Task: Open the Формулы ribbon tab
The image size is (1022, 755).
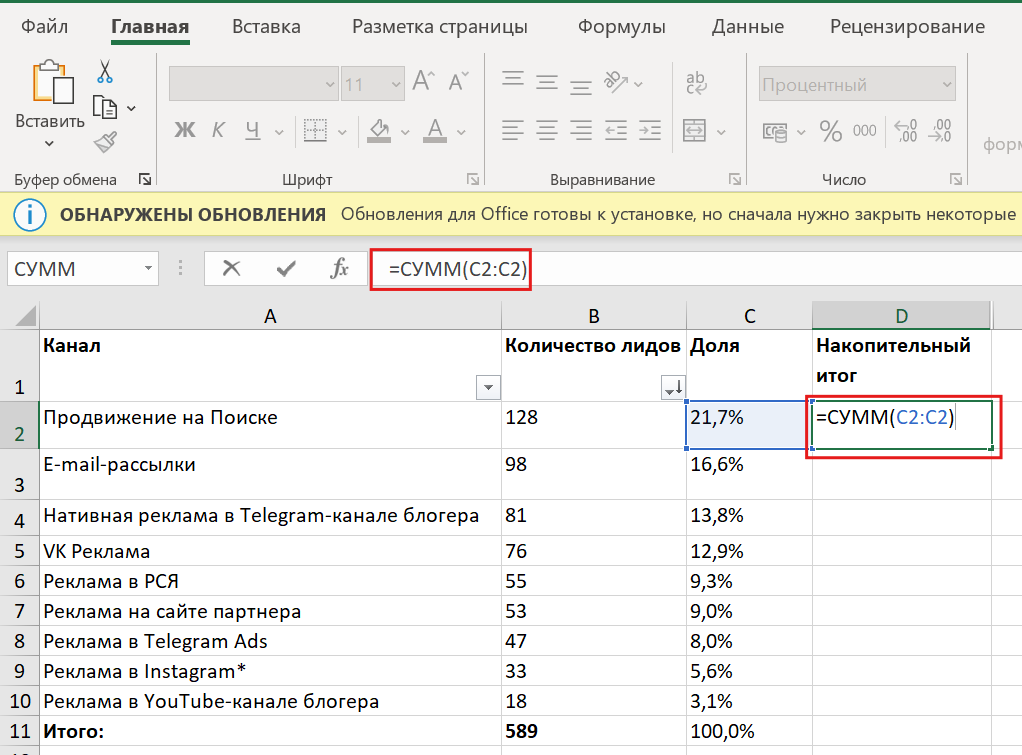Action: (x=621, y=27)
